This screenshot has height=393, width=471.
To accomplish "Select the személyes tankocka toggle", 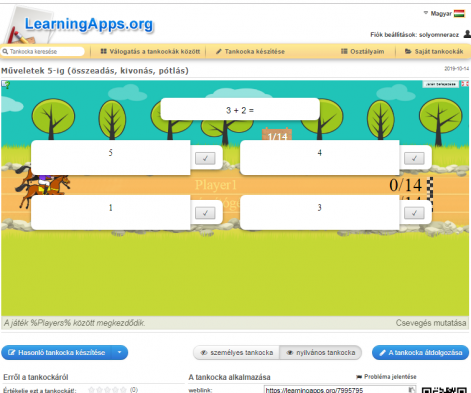I will click(x=237, y=353).
